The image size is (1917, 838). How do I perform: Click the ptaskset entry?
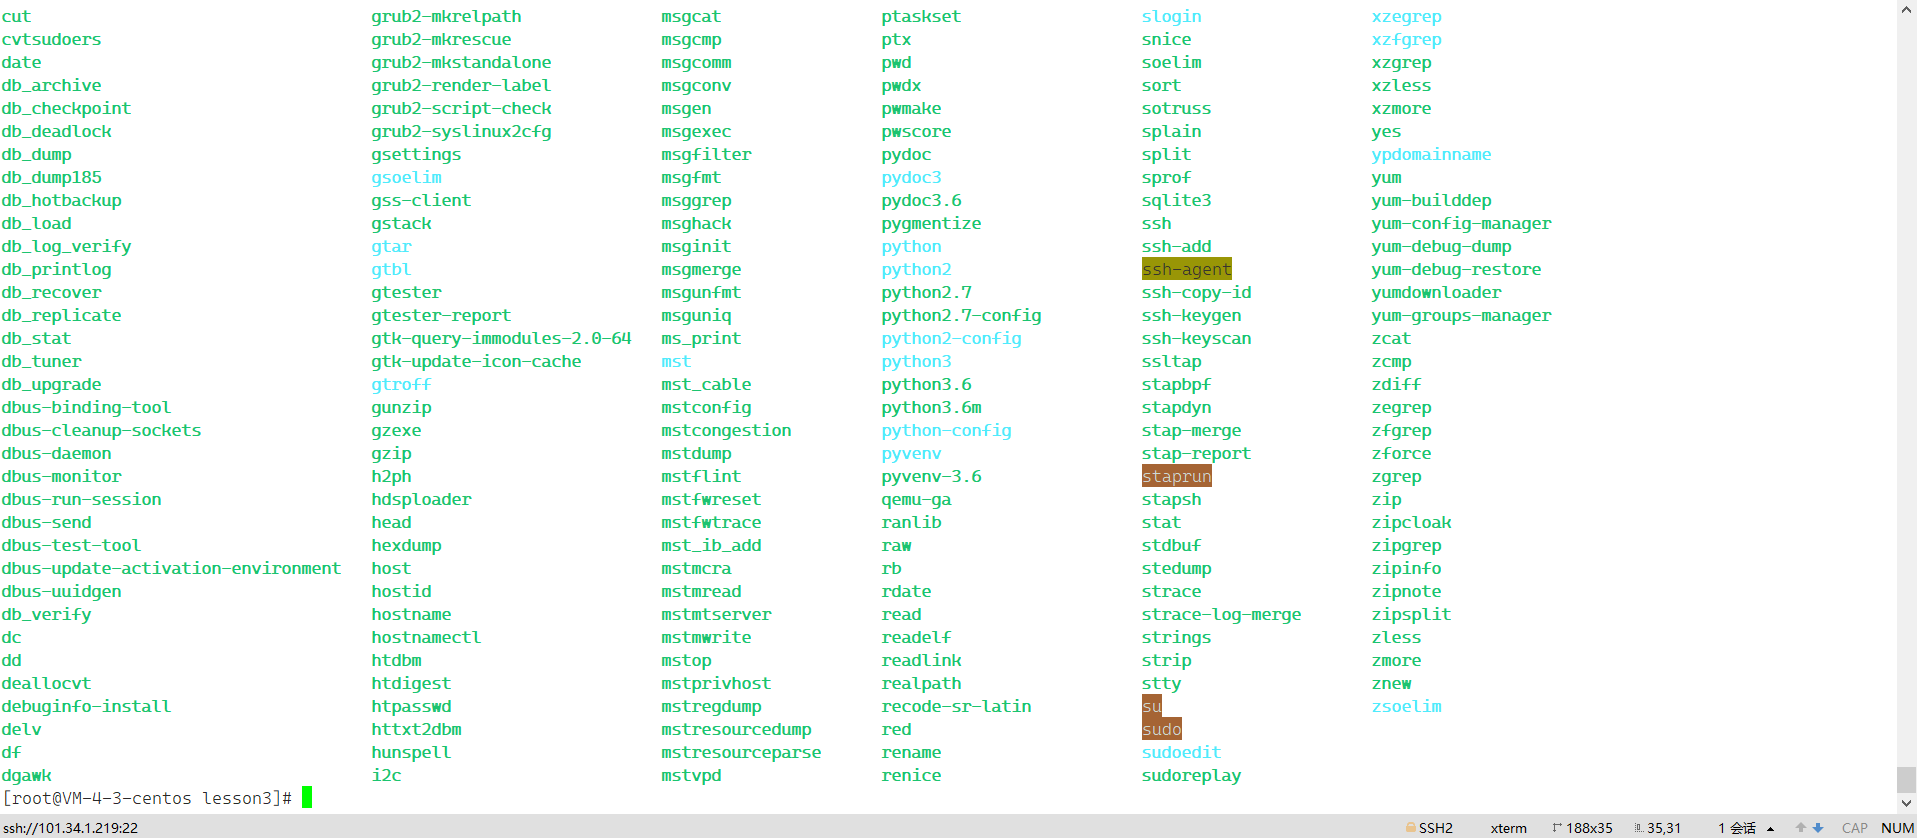click(922, 16)
